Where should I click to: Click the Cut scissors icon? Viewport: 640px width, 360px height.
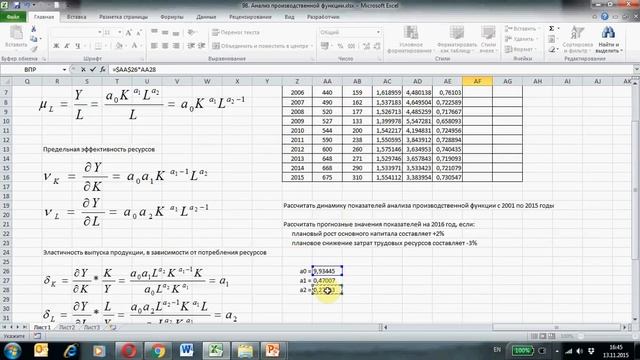point(33,30)
